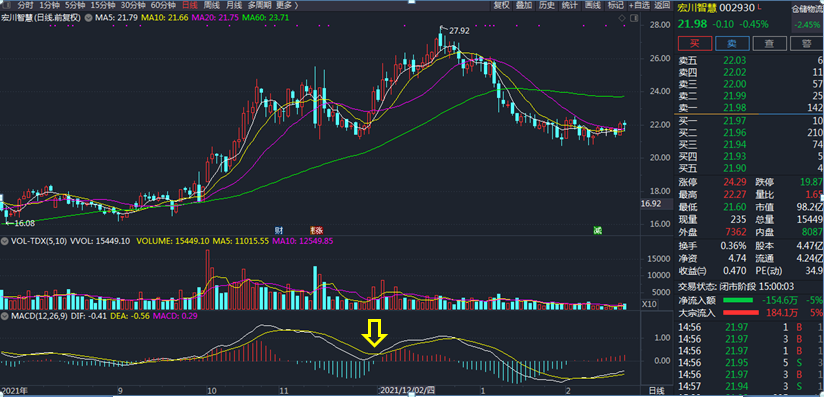The width and height of the screenshot is (824, 397).
Task: Select the 买二 21.96 bid row
Action: [x=750, y=133]
